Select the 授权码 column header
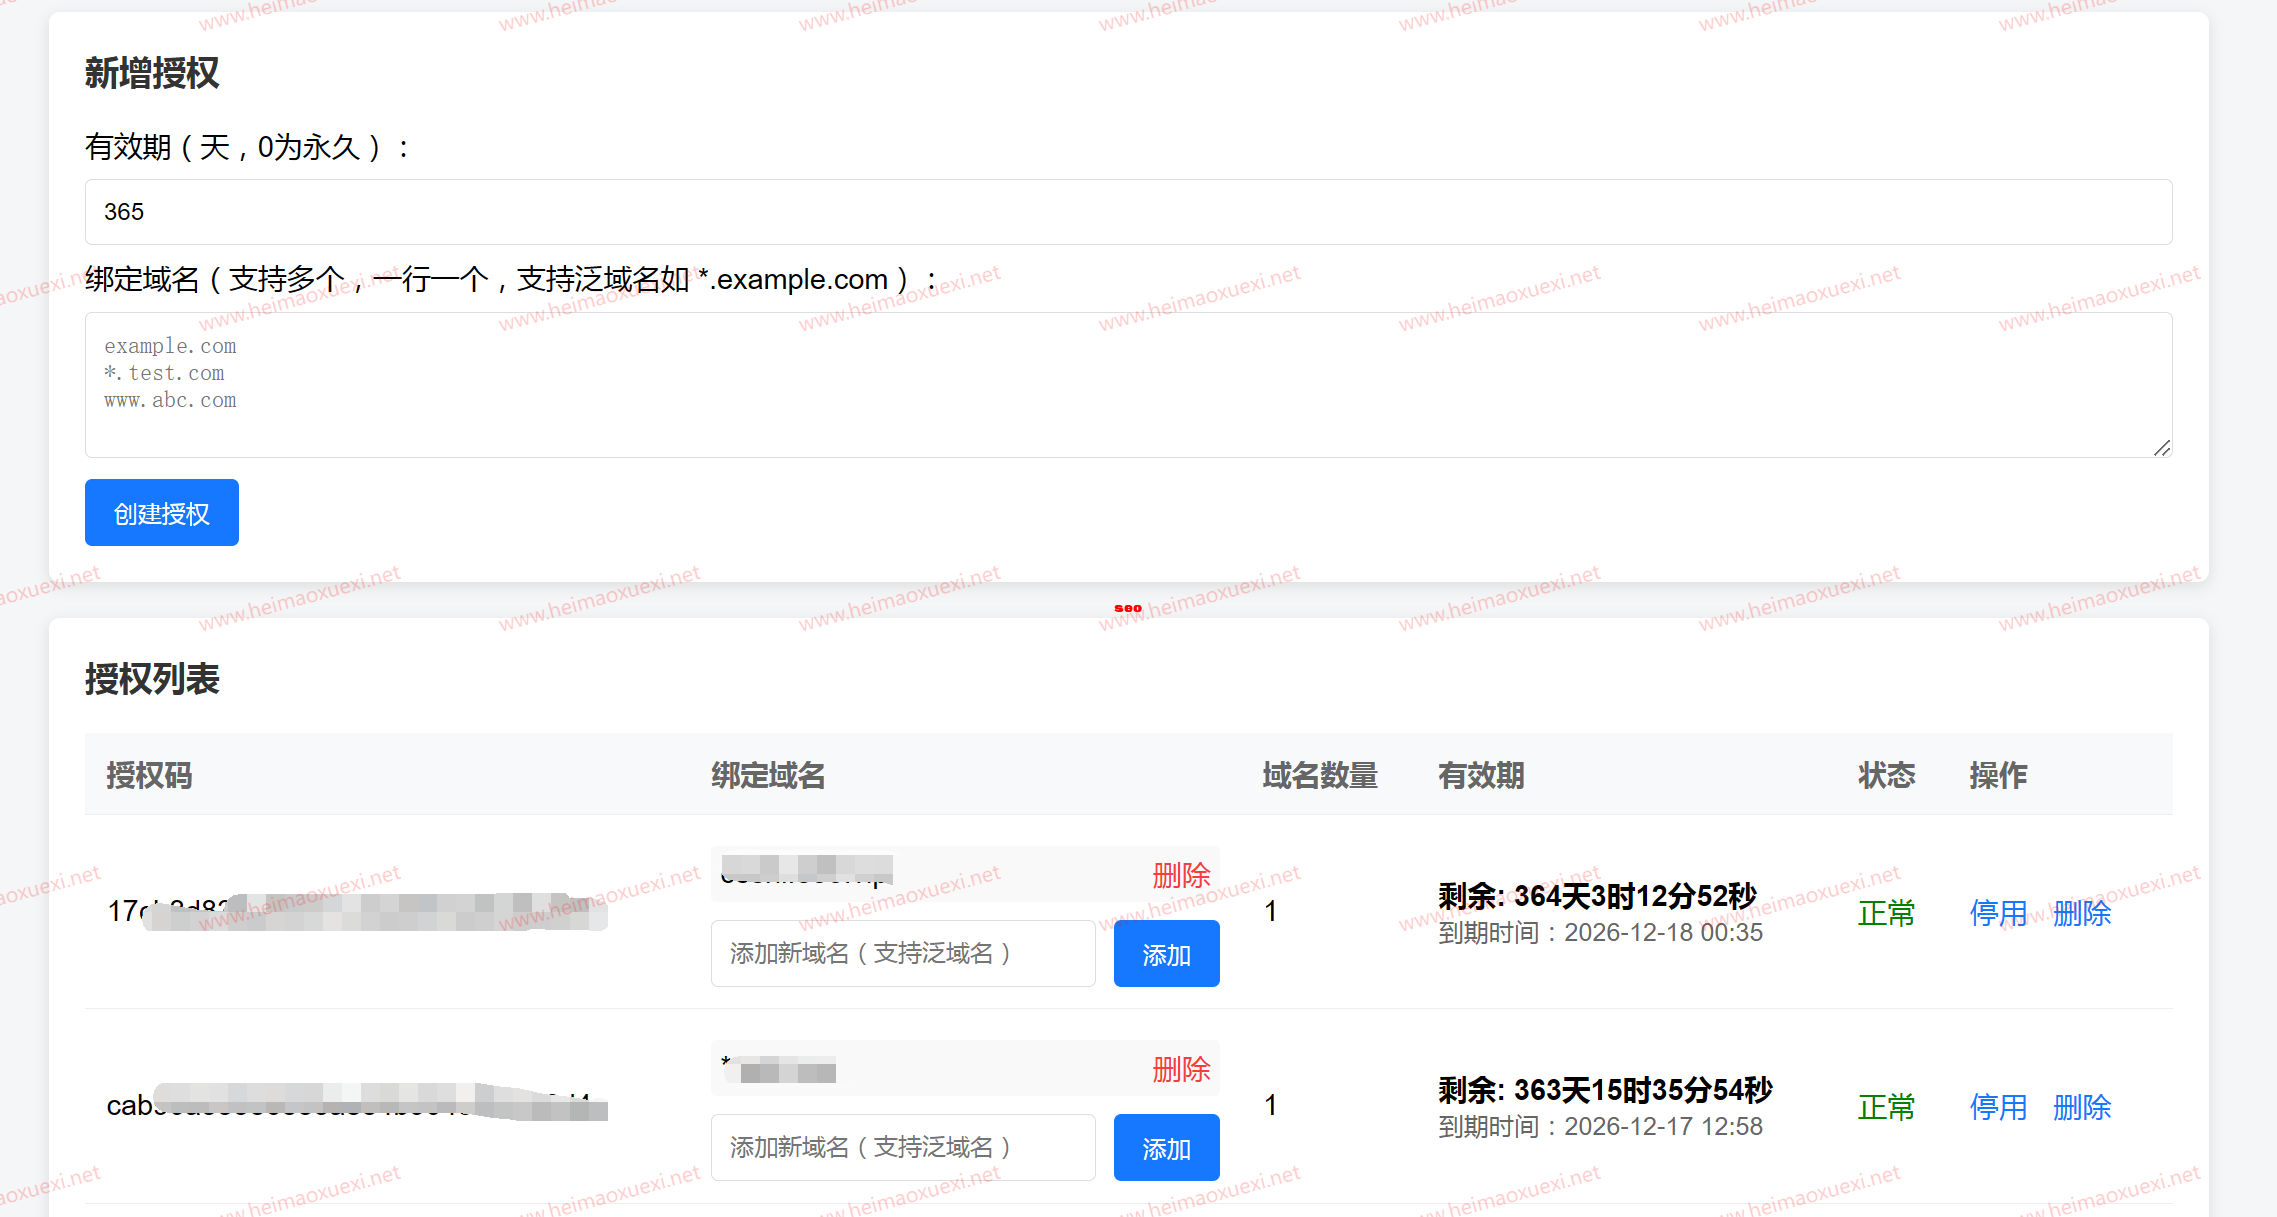 (x=150, y=775)
